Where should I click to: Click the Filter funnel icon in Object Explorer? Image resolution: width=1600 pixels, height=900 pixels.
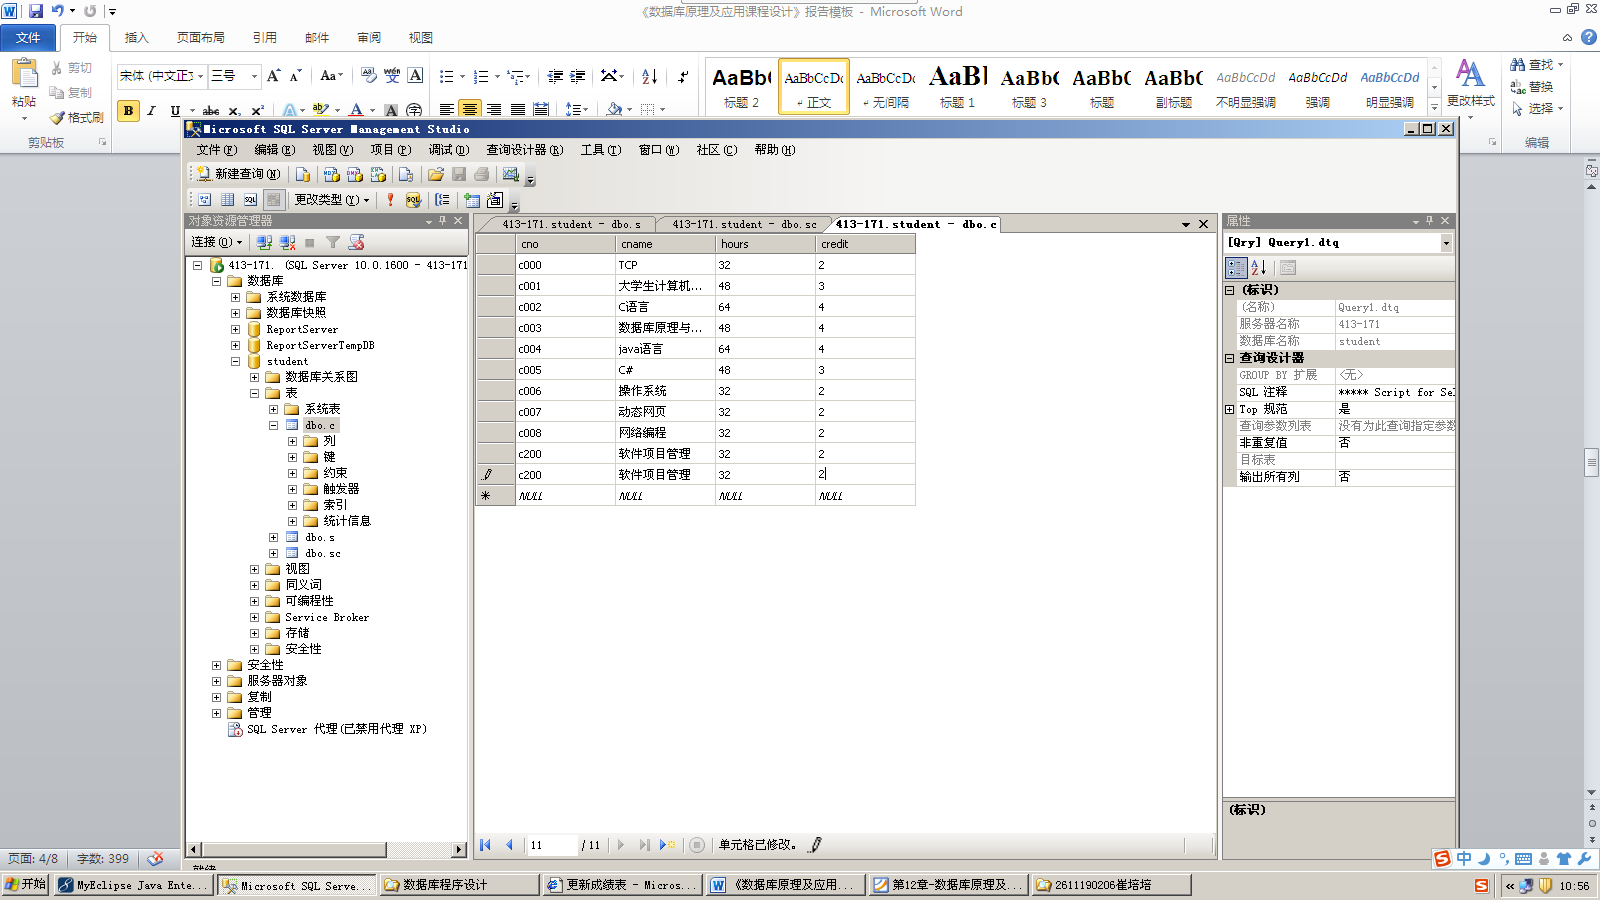pos(333,242)
